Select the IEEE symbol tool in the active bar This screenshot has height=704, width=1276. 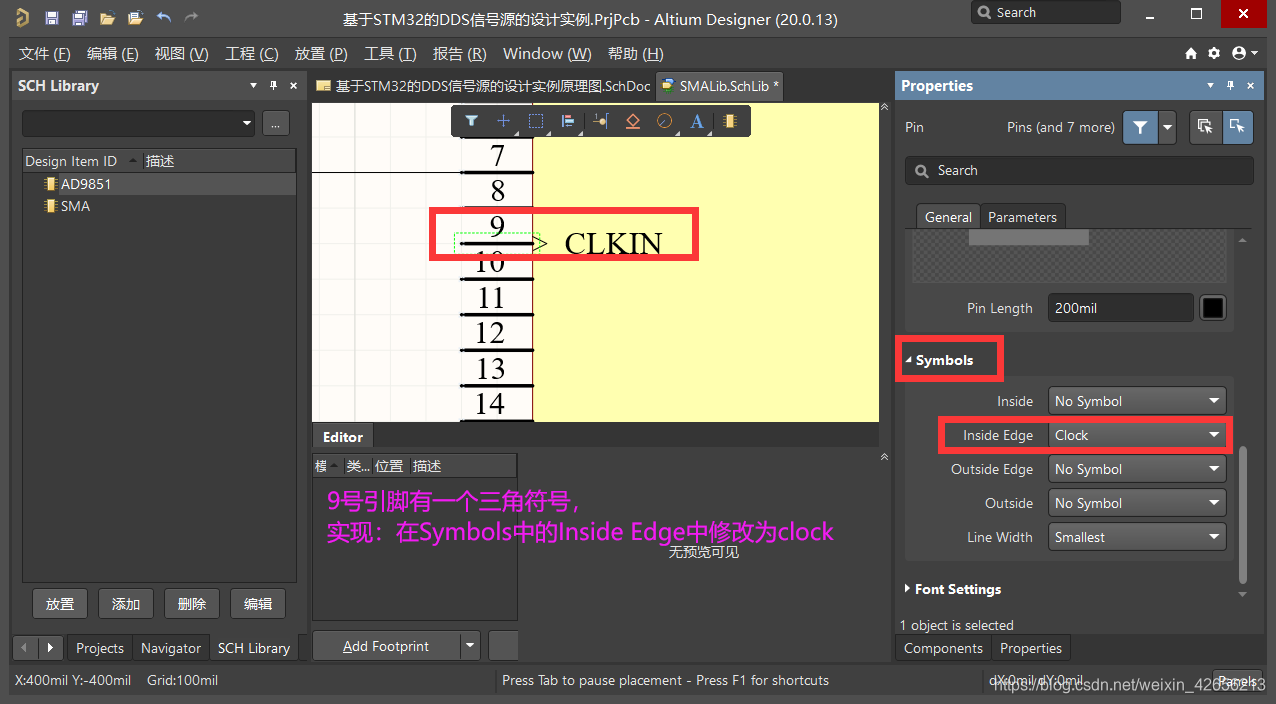(x=632, y=121)
